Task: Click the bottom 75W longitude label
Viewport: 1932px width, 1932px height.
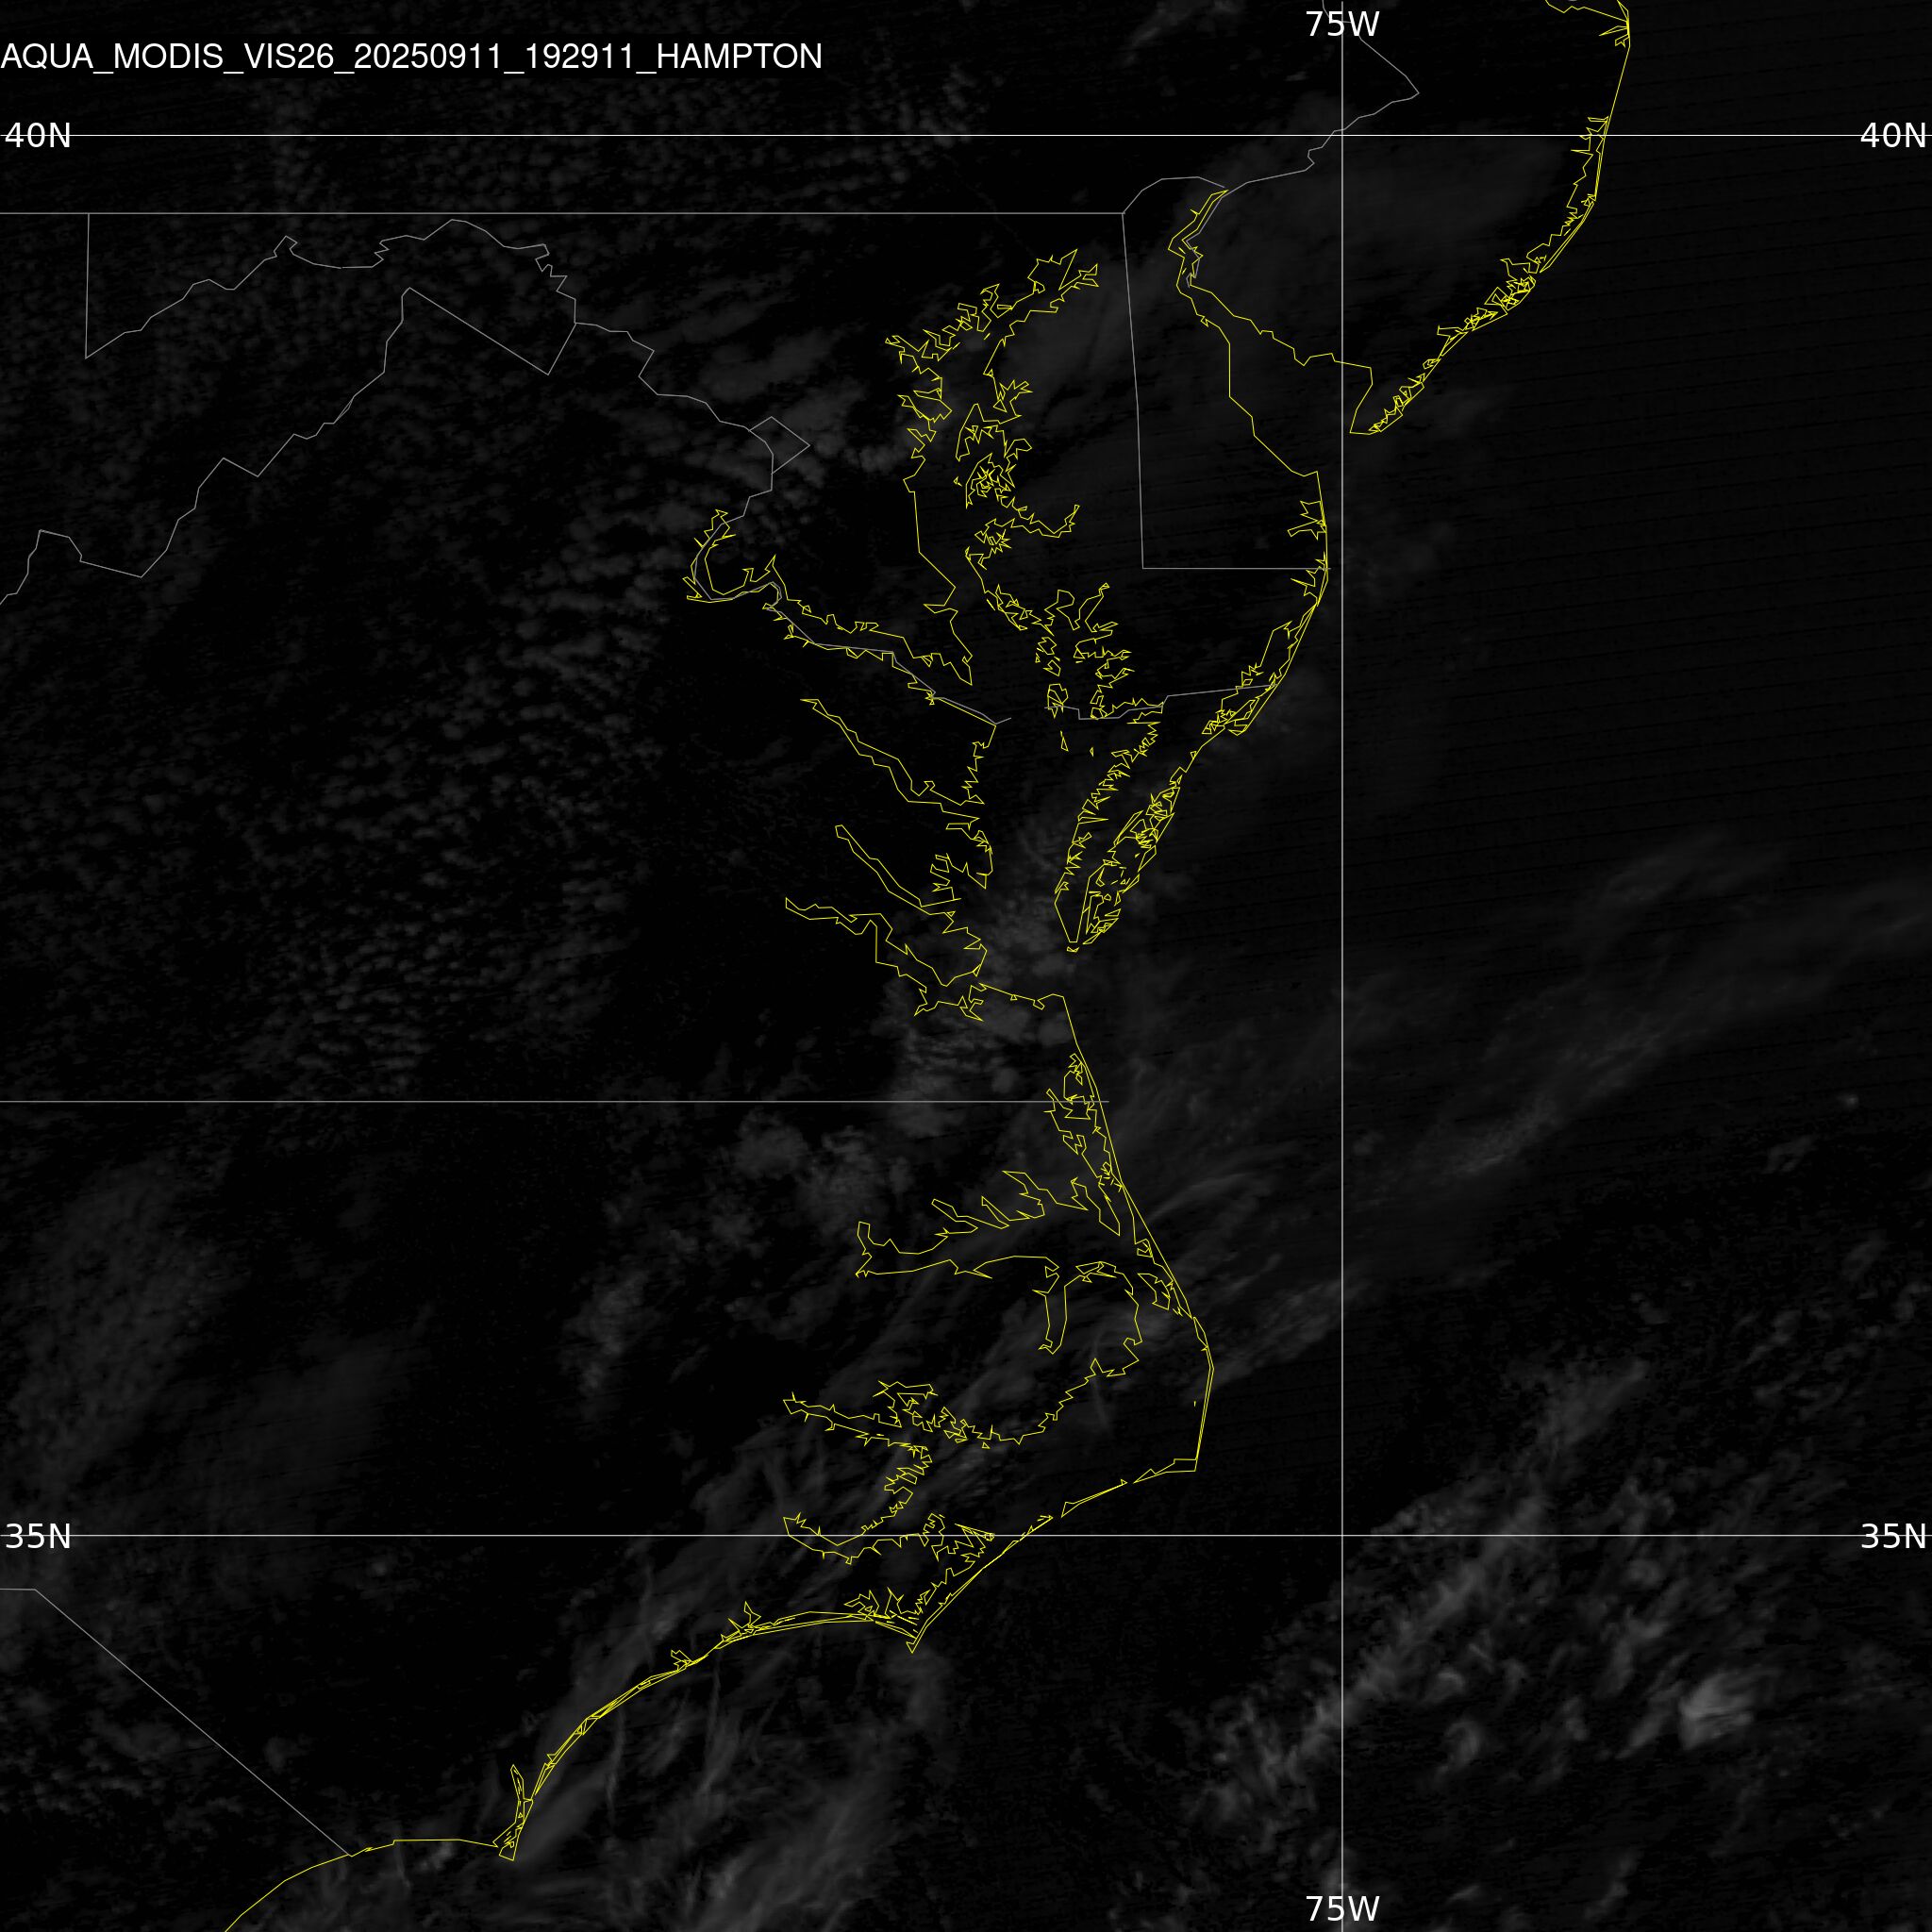Action: click(x=1342, y=1908)
